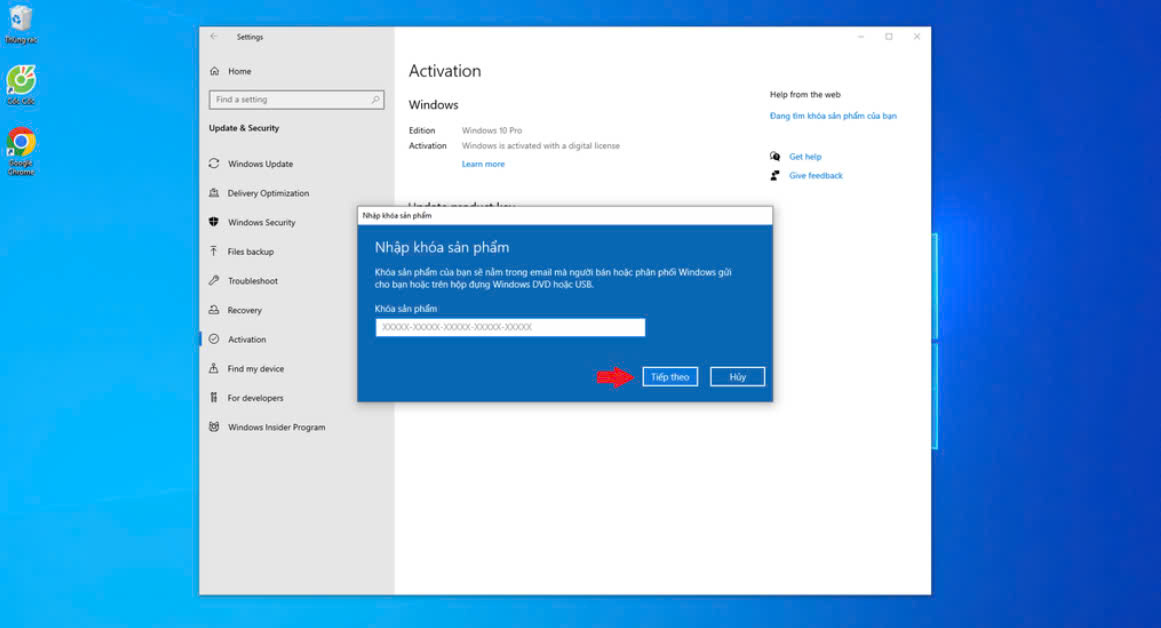Click the Get help chat icon

[774, 156]
